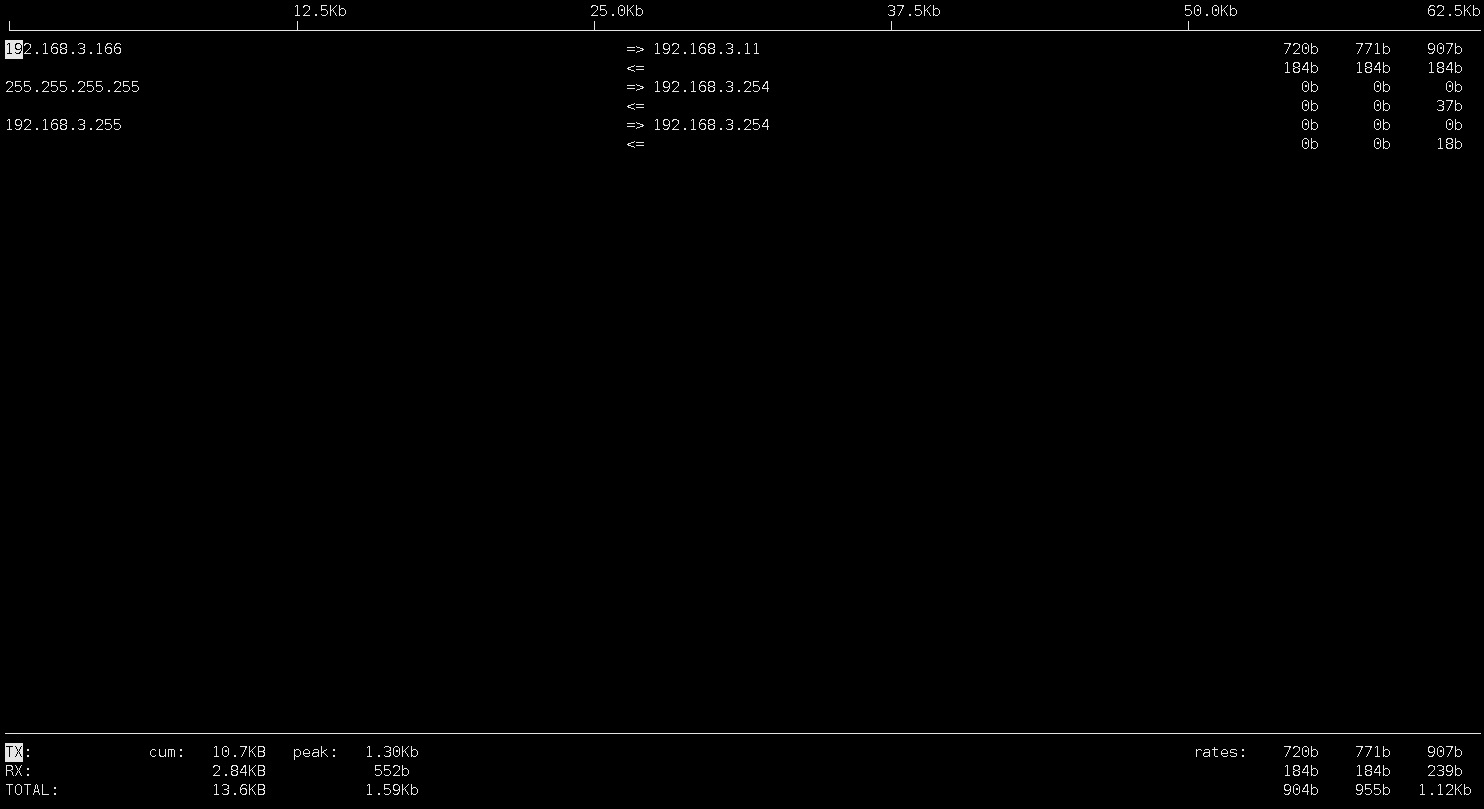Click the TOTAL row label

point(31,790)
